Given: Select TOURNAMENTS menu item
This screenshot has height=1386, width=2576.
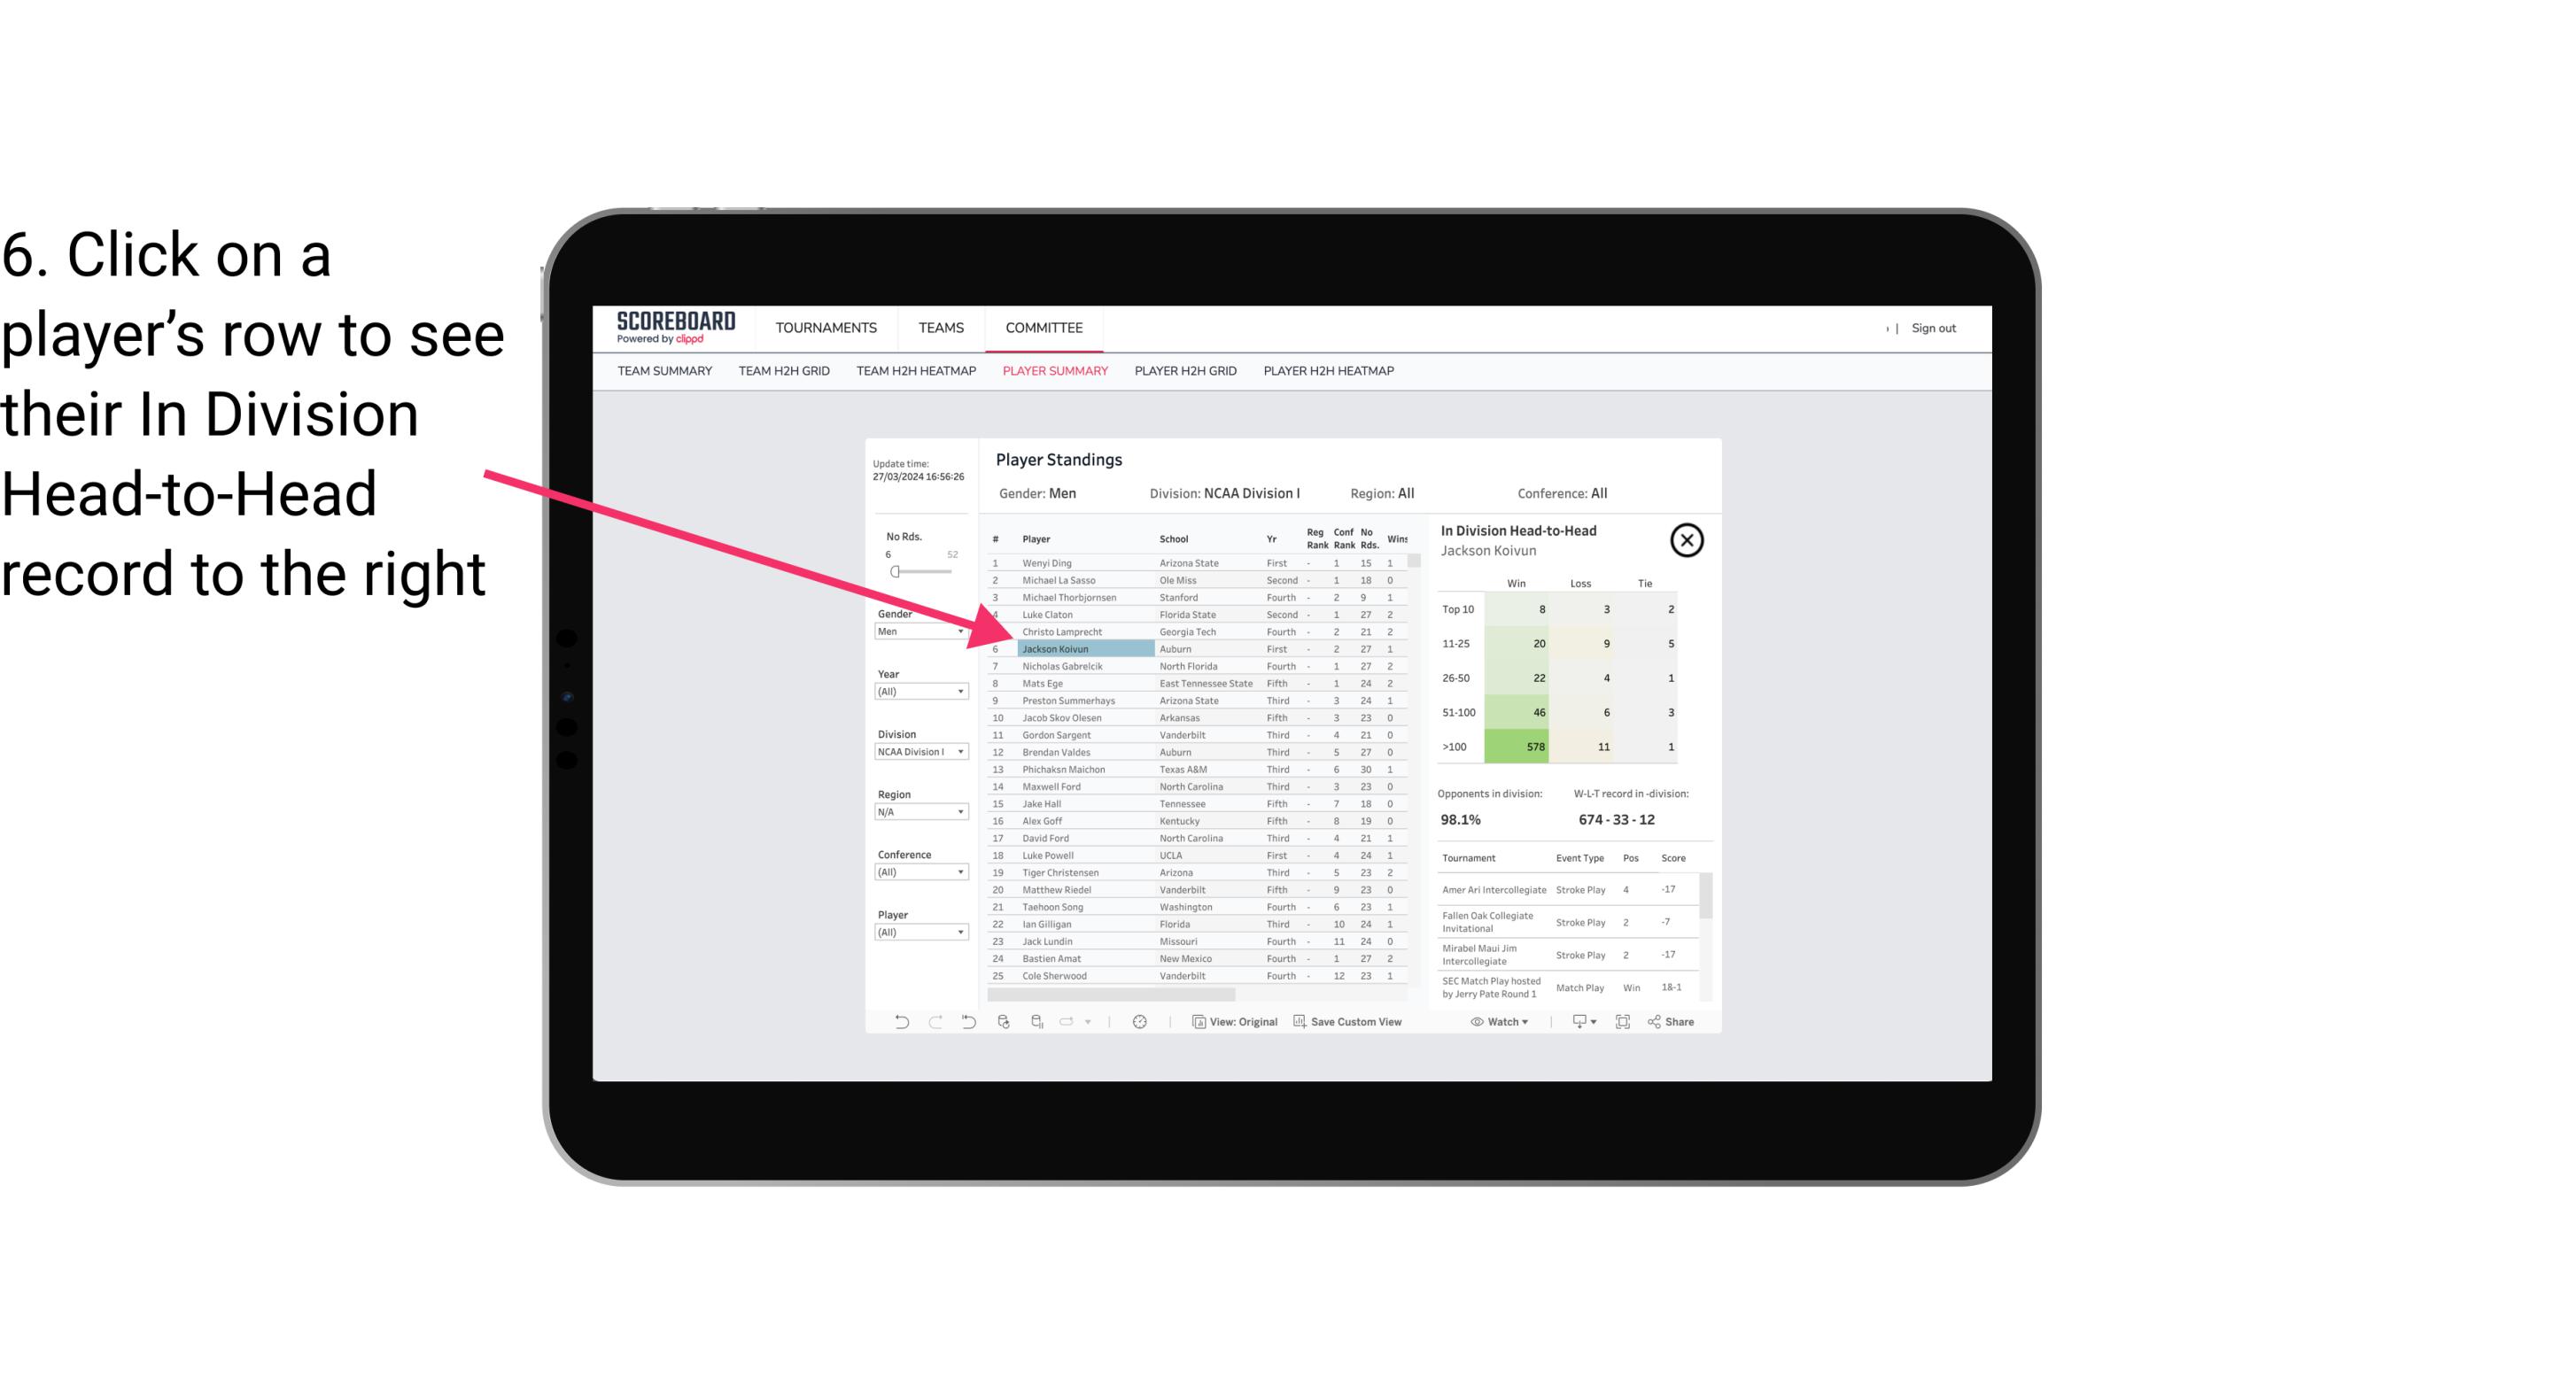Looking at the screenshot, I should point(826,328).
